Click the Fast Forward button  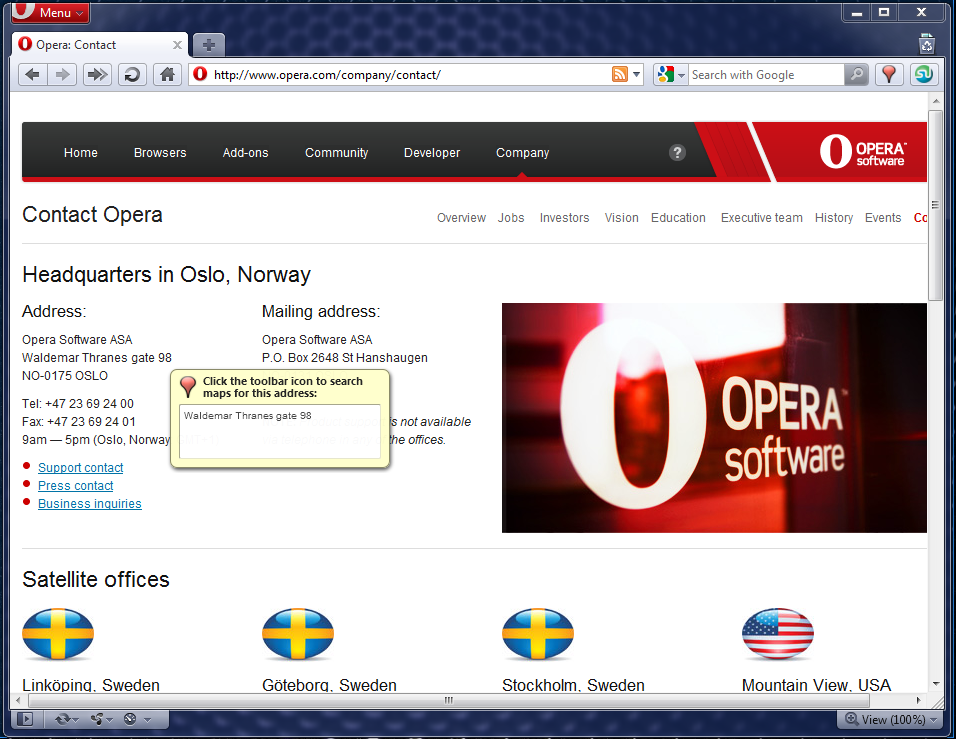coord(97,75)
